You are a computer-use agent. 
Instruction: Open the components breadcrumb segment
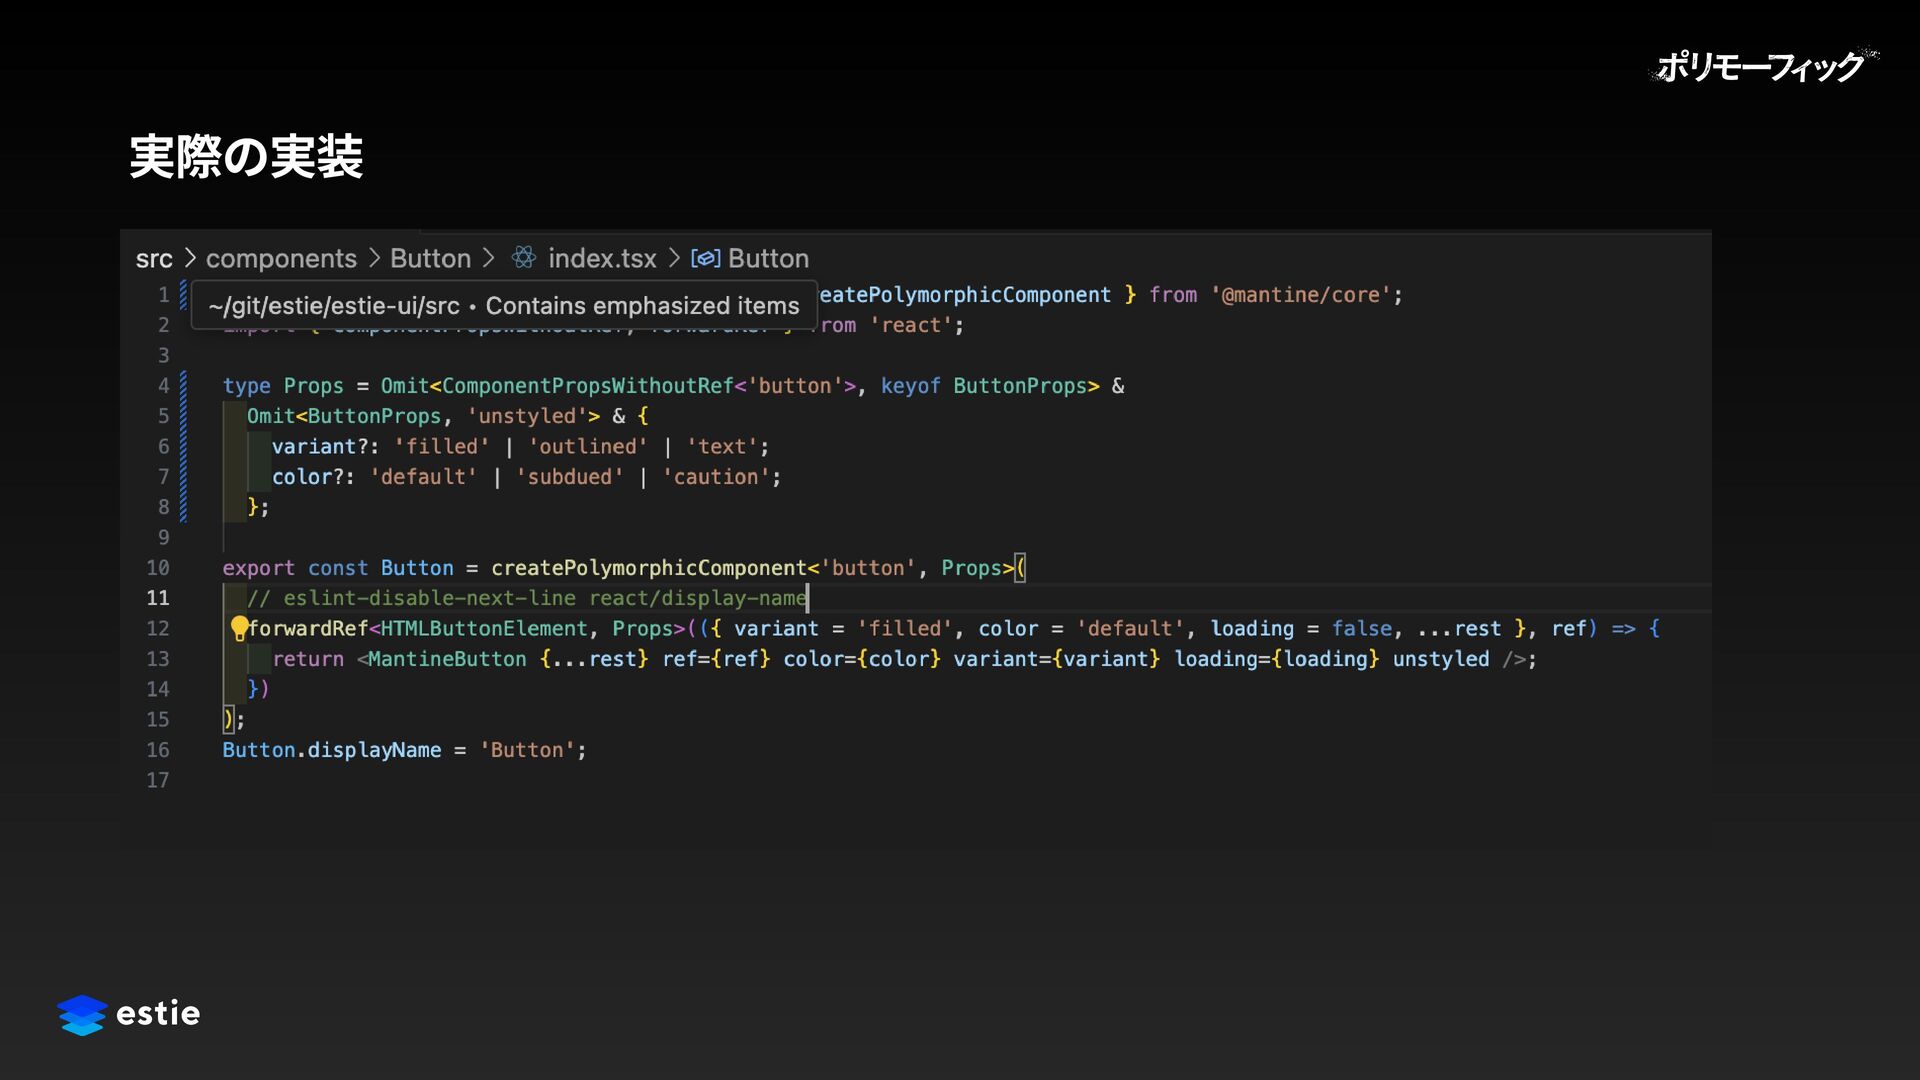[x=281, y=259]
